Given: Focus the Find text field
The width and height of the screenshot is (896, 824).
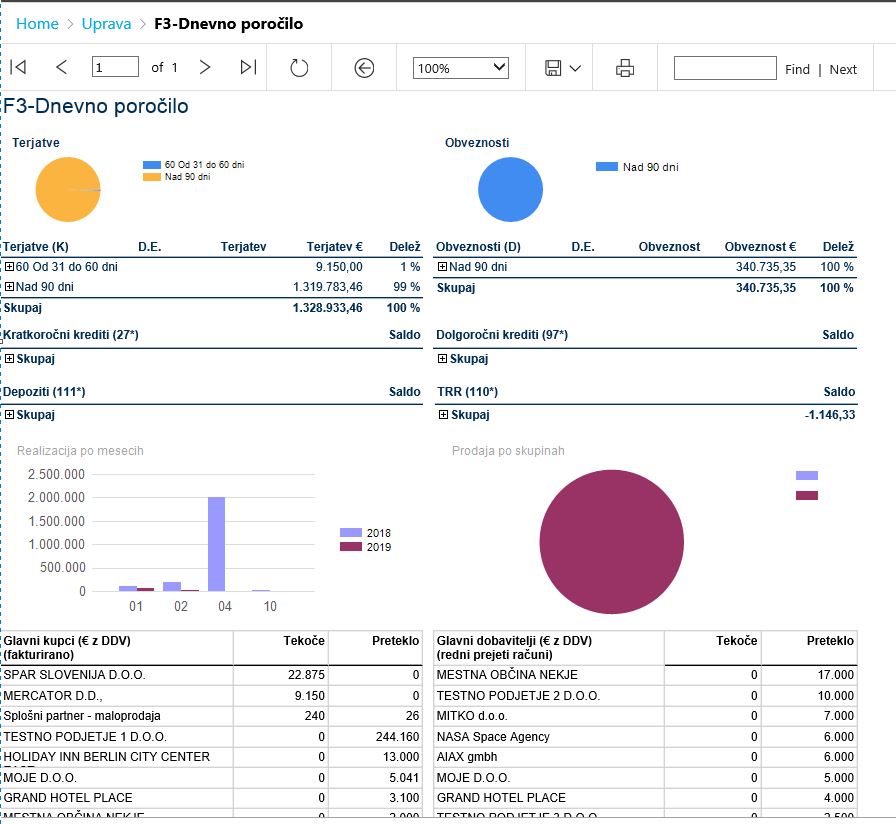Looking at the screenshot, I should [x=725, y=68].
